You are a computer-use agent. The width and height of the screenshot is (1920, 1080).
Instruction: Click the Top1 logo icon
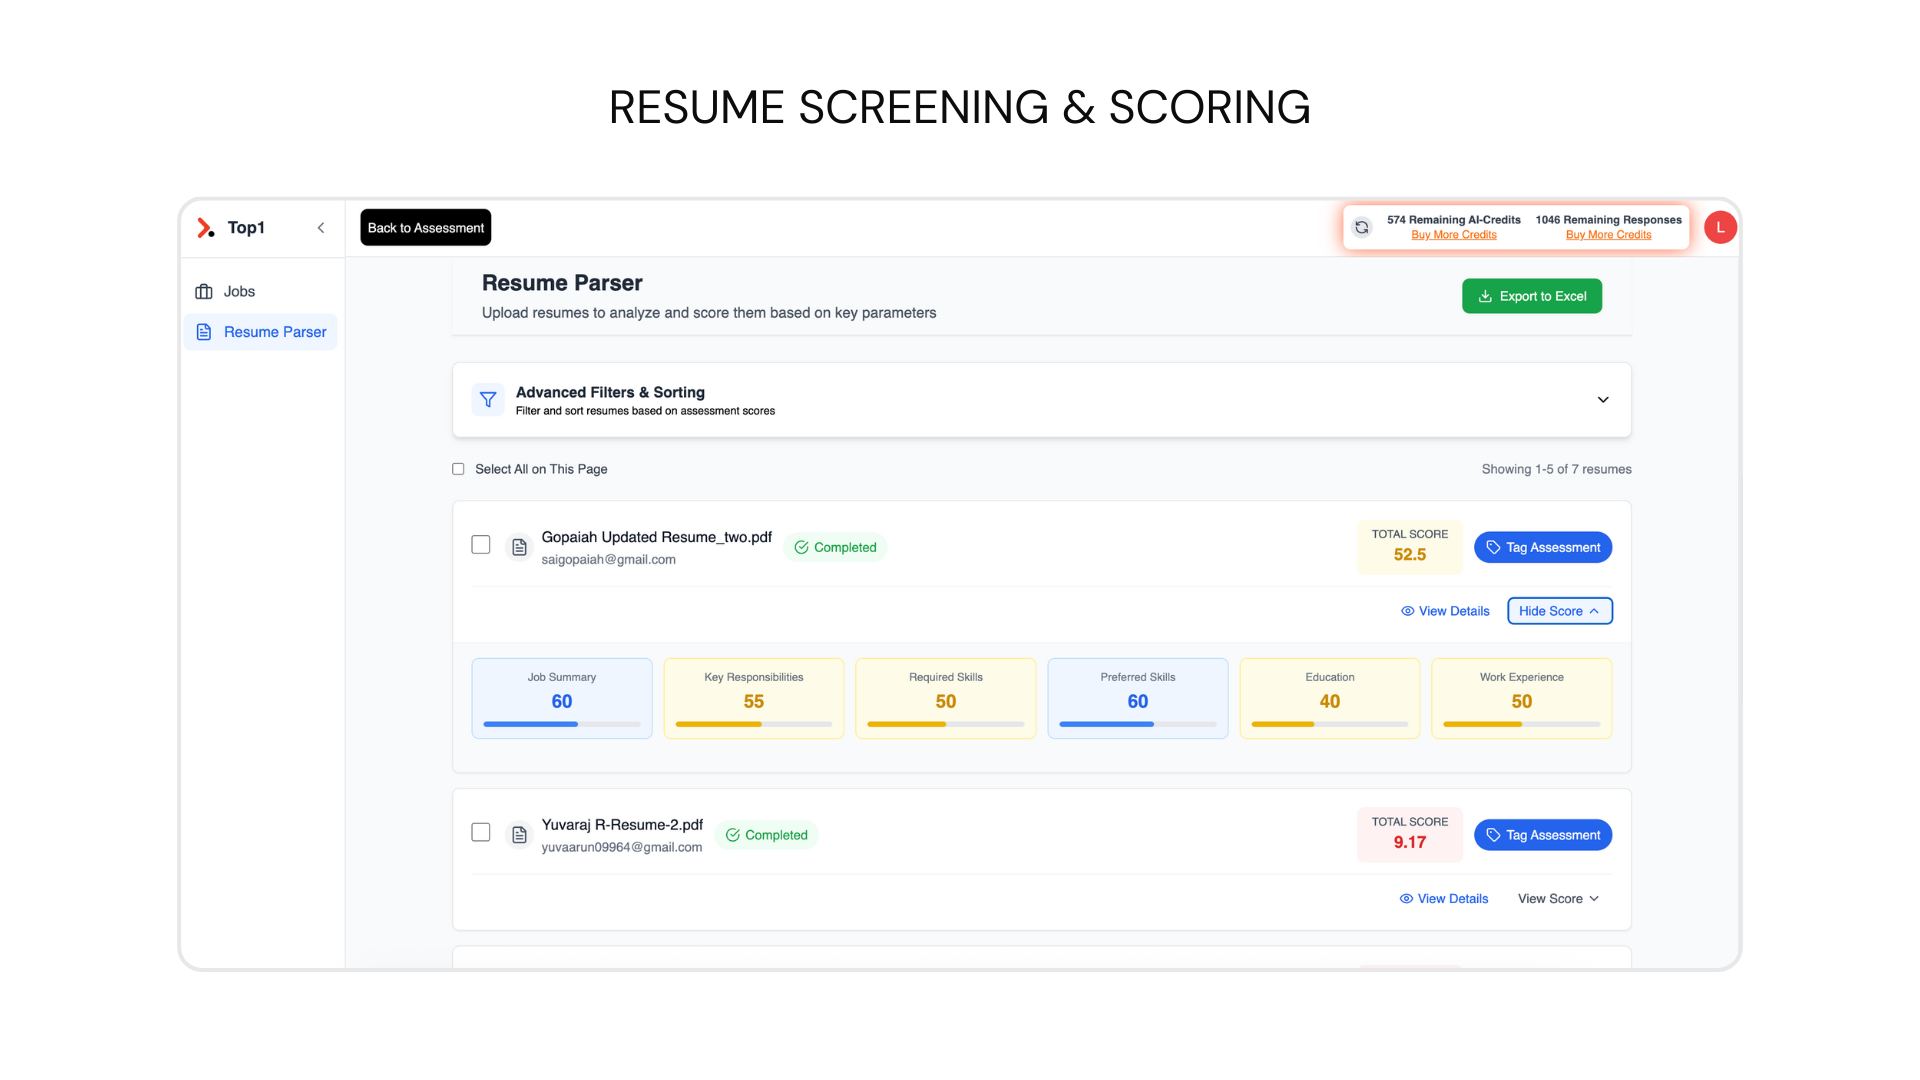tap(205, 228)
